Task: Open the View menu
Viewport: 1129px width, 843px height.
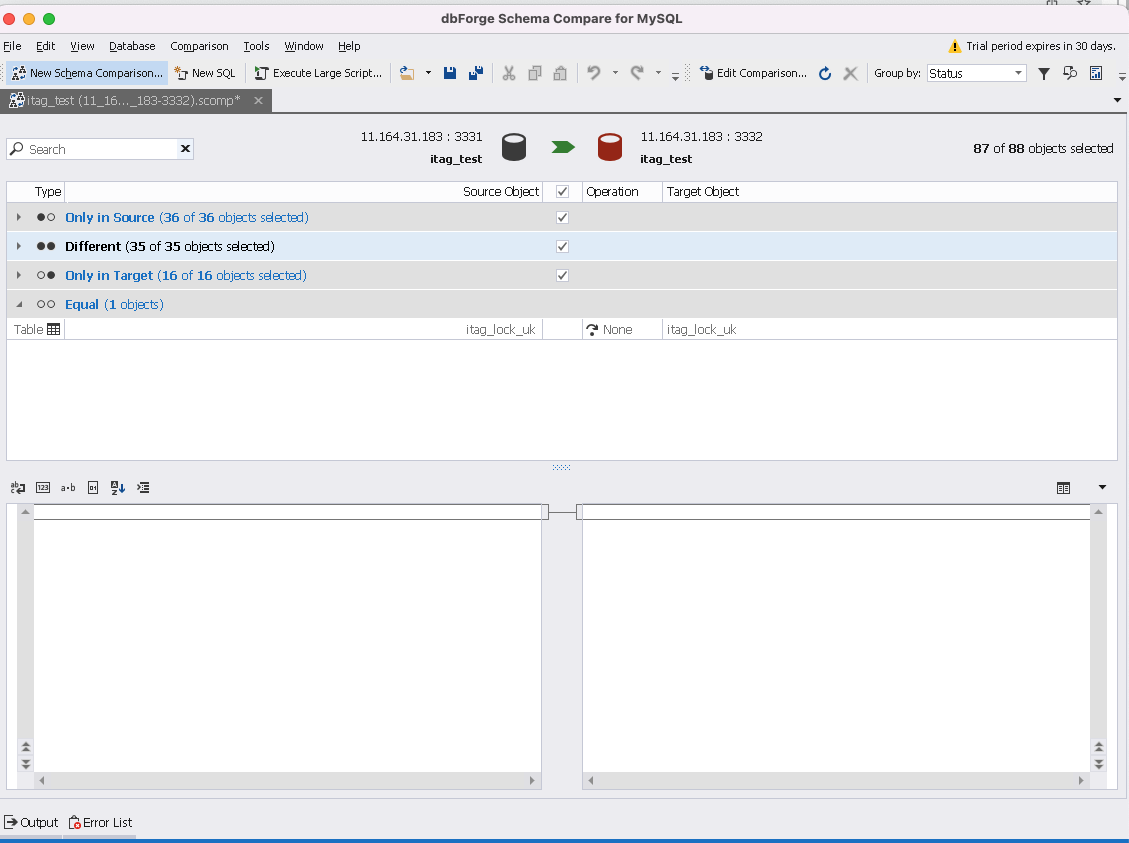Action: coord(82,46)
